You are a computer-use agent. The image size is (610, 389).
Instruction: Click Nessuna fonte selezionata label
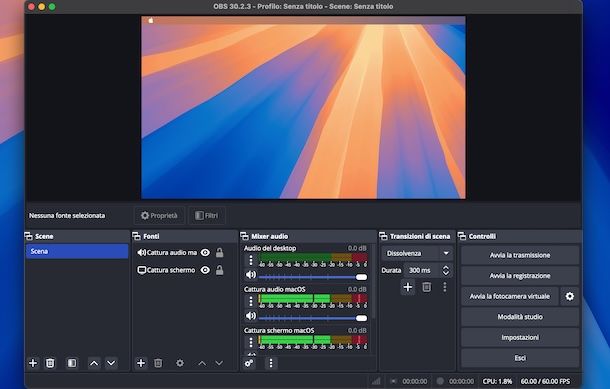(67, 216)
